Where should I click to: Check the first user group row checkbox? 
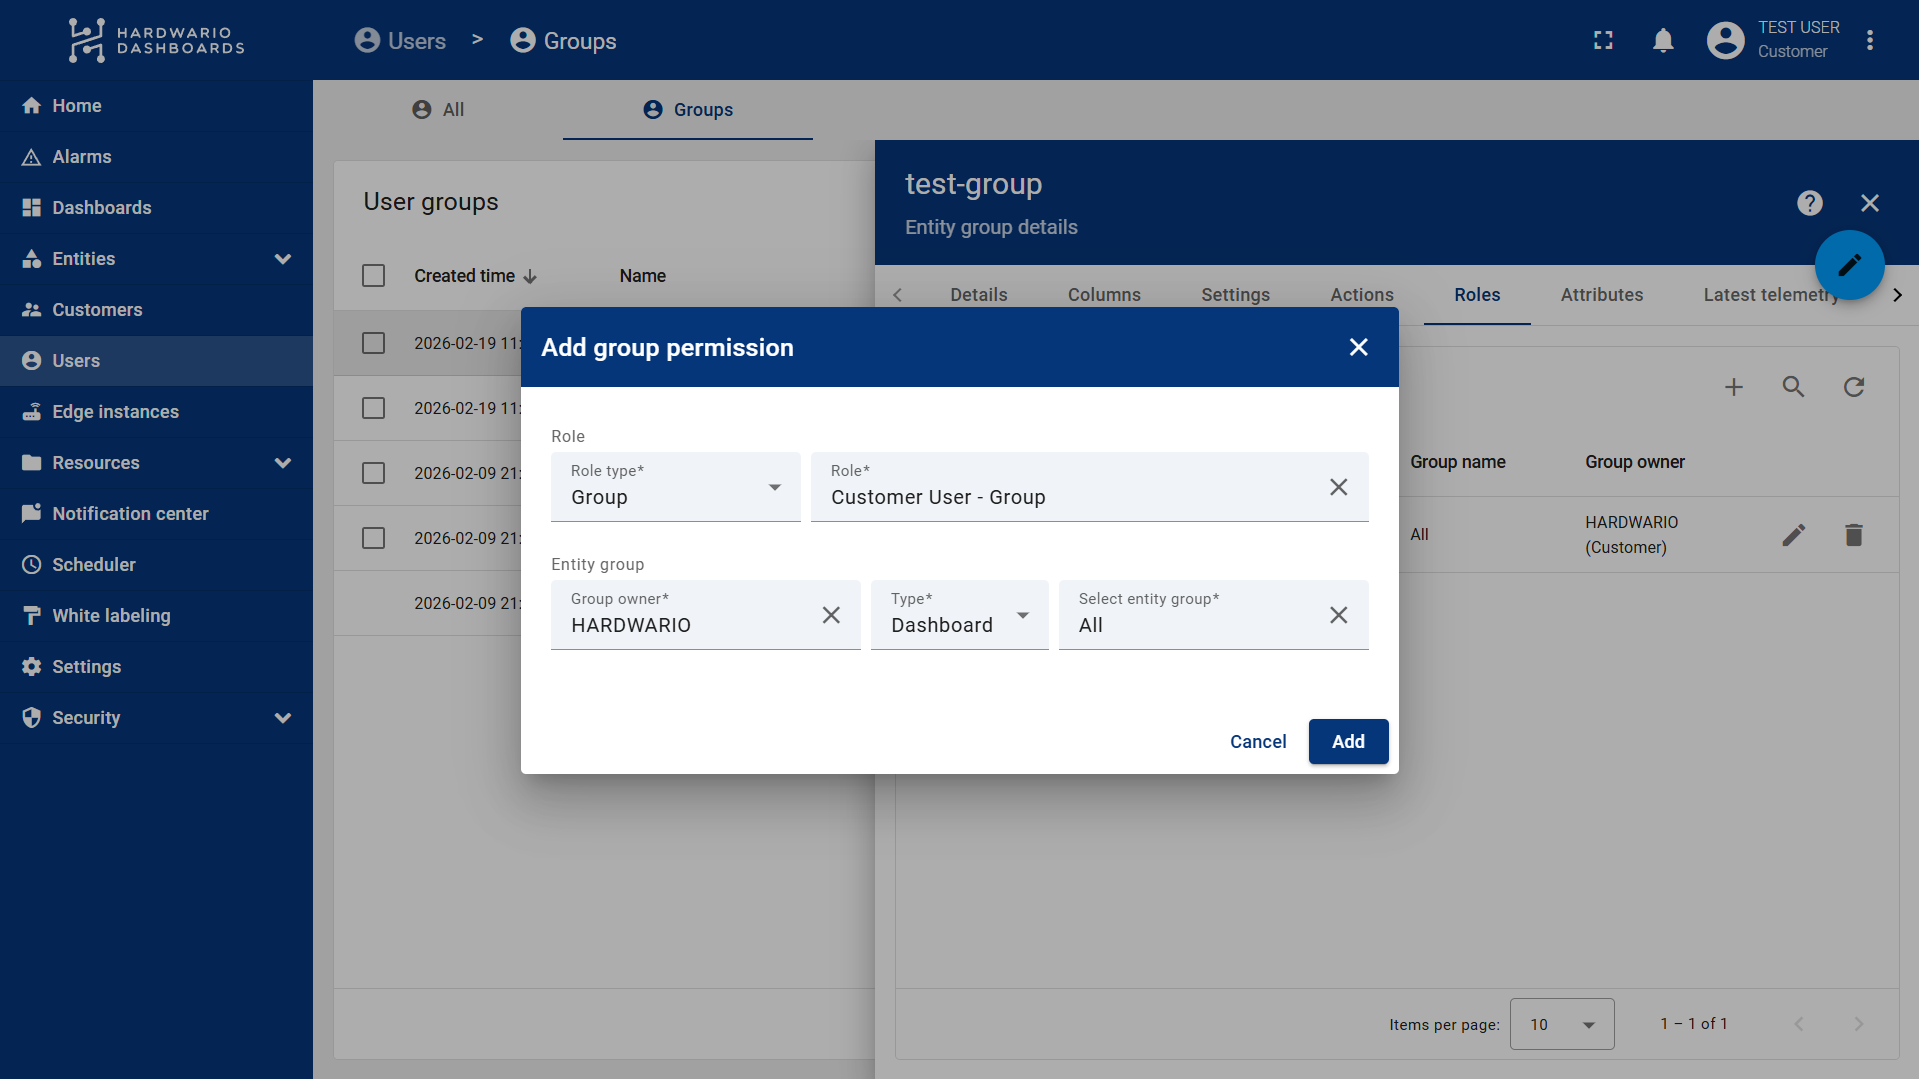(373, 343)
